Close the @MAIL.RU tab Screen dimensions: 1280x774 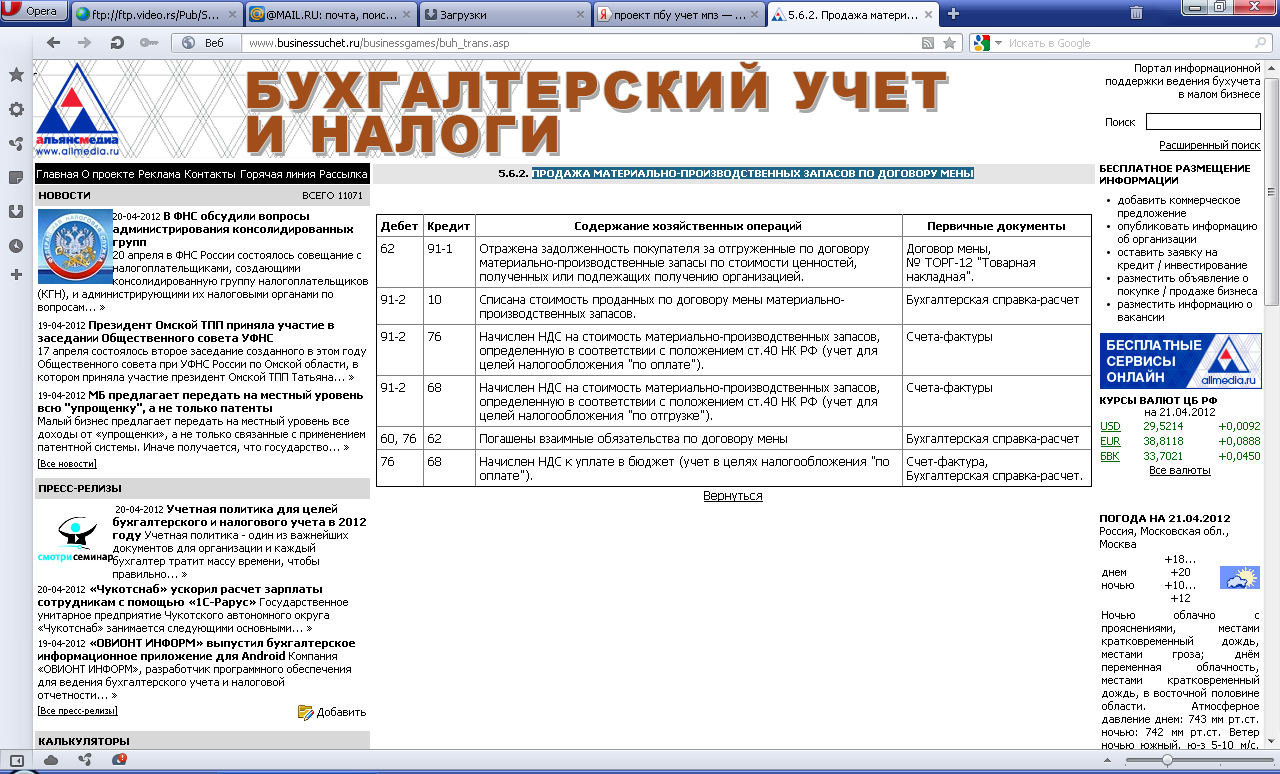point(406,14)
